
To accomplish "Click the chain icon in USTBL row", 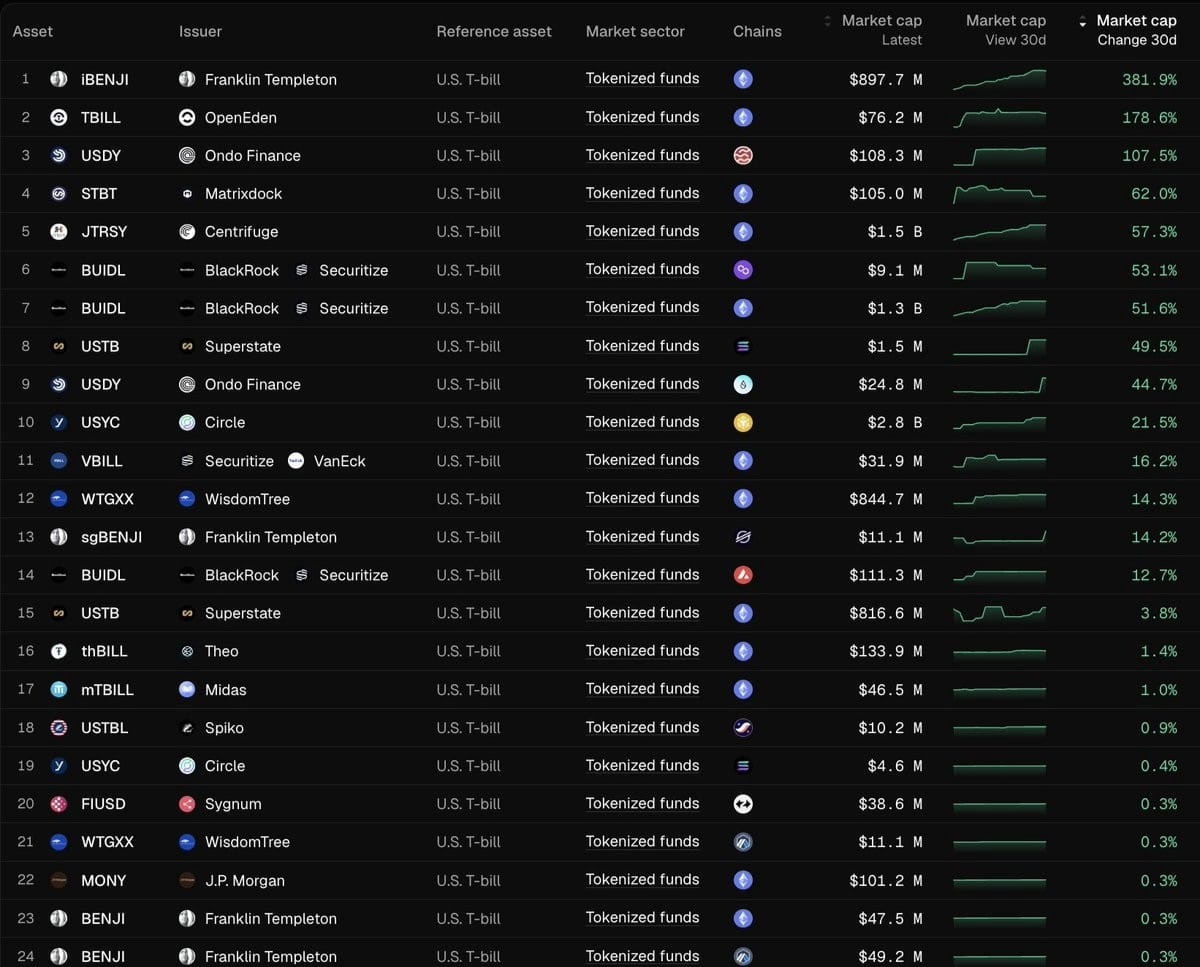I will 743,728.
